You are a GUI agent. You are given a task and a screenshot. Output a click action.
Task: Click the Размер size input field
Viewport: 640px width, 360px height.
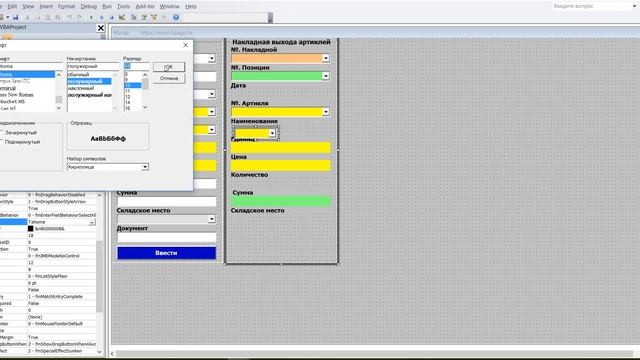(136, 66)
